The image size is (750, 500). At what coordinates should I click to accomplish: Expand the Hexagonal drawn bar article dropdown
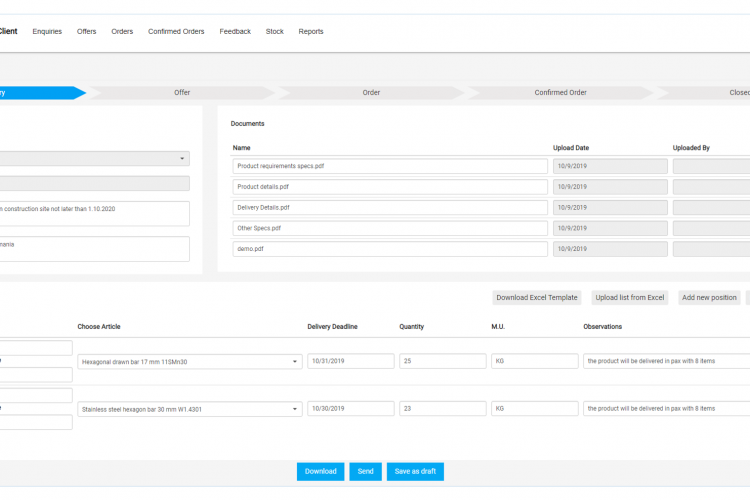point(295,362)
